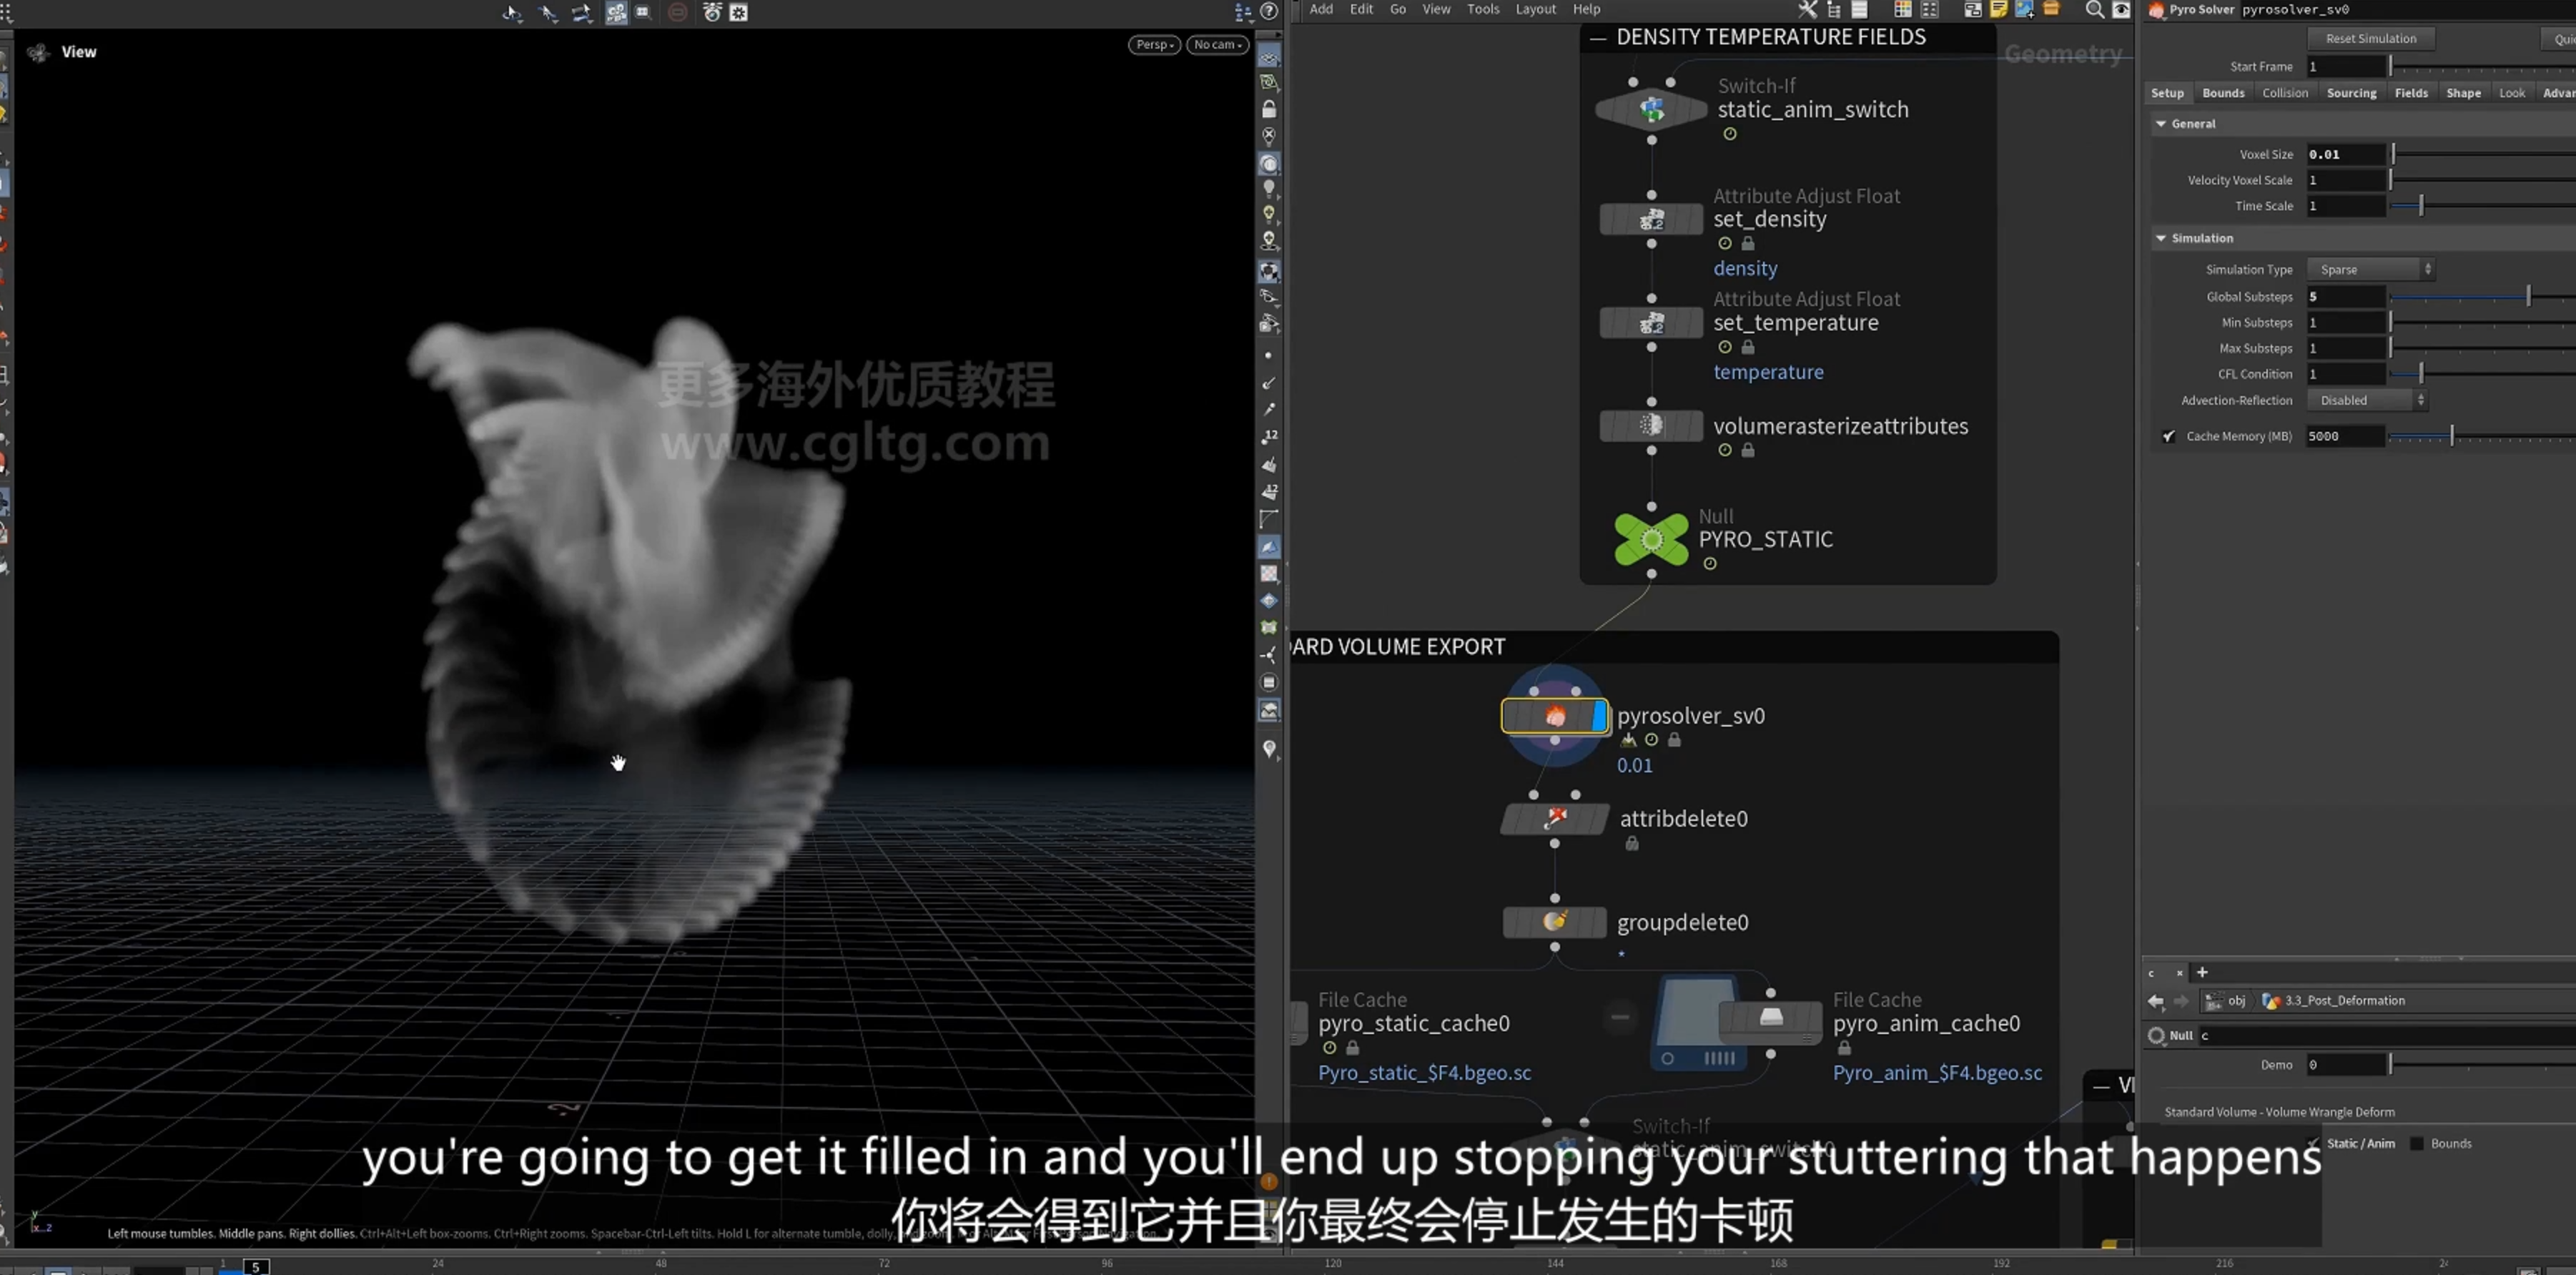Adjust the CFL Condition slider handle
The width and height of the screenshot is (2576, 1275).
pyautogui.click(x=2420, y=374)
